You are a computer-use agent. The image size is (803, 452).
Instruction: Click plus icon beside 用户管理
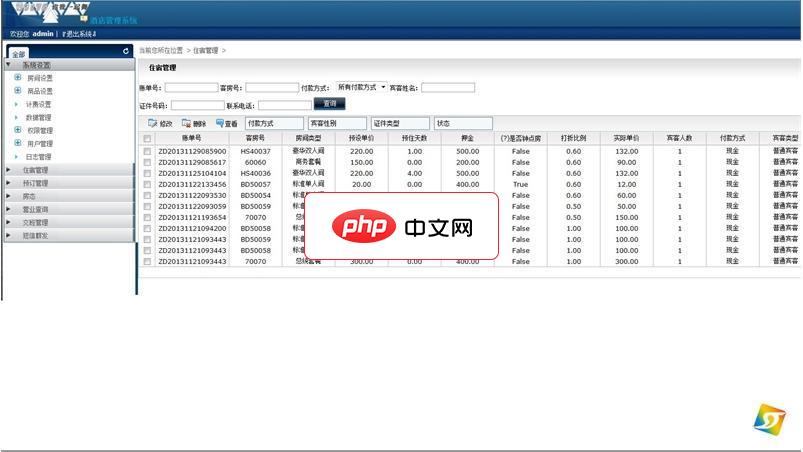18,143
